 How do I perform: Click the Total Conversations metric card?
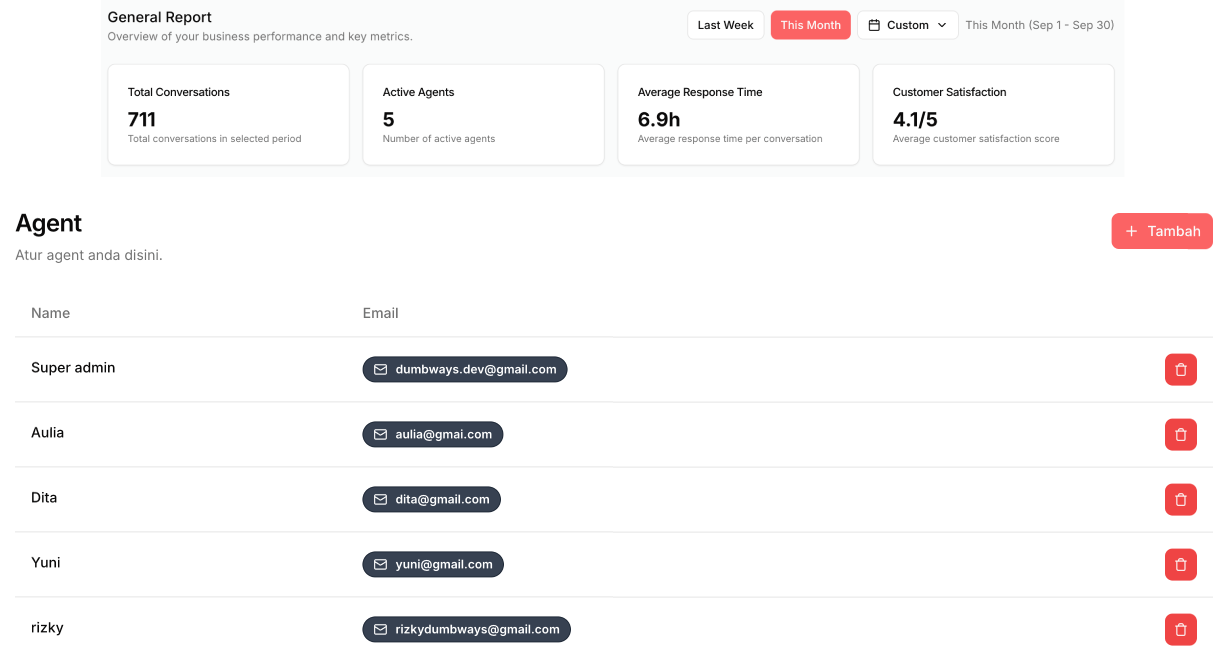click(228, 114)
